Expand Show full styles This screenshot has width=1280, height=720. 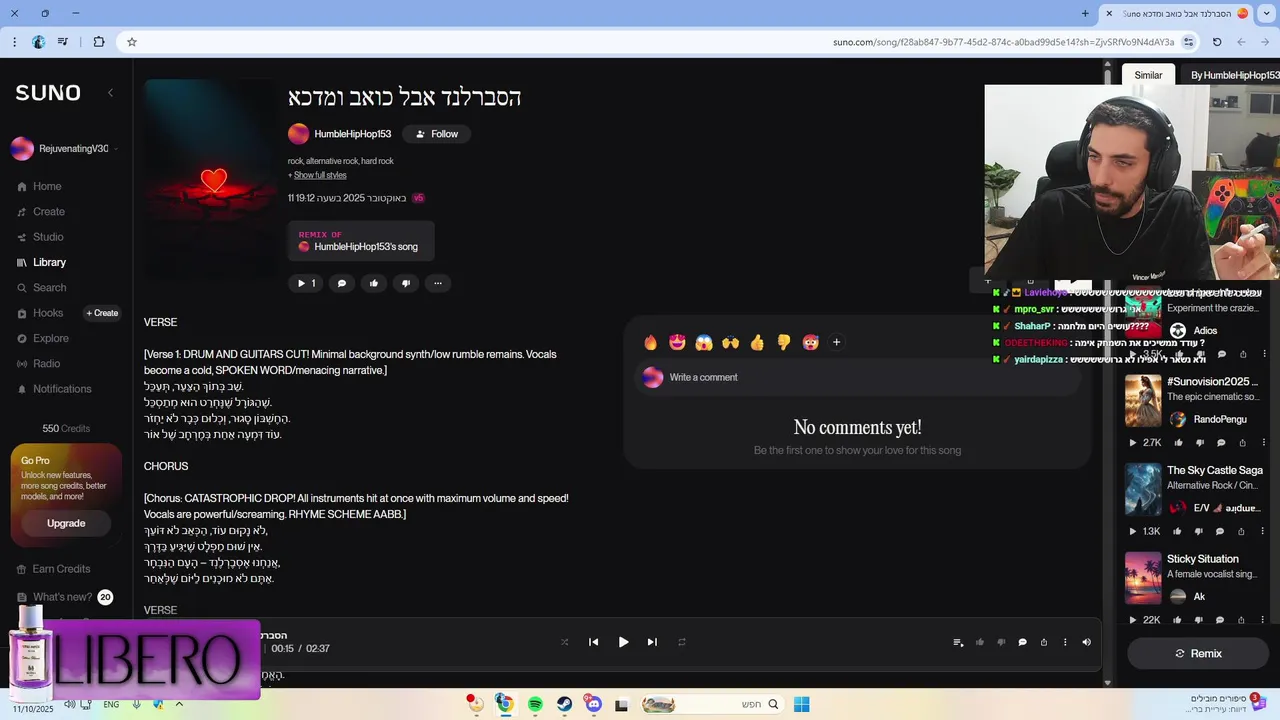tap(319, 175)
